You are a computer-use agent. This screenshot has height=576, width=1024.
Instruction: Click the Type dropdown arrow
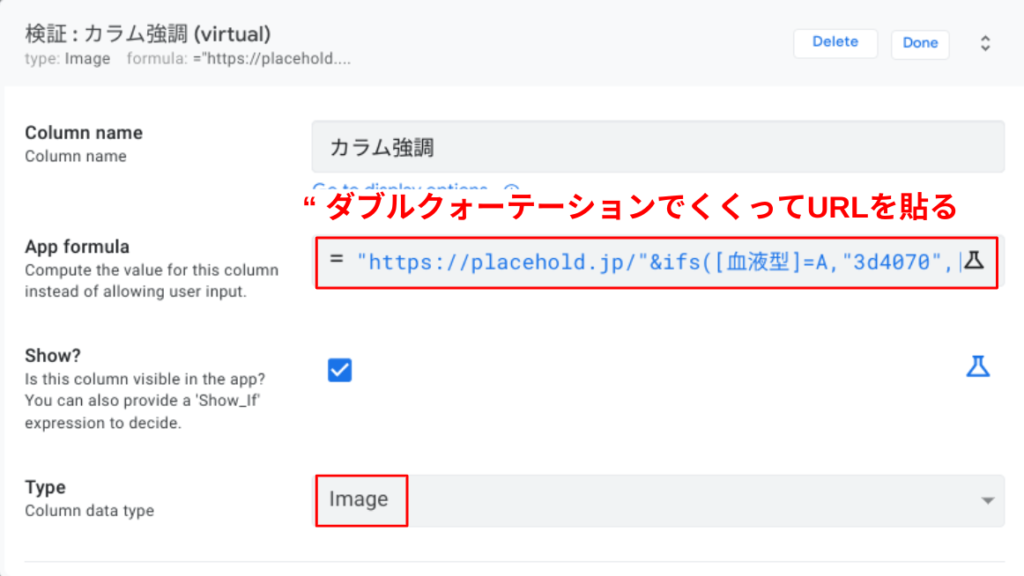point(987,501)
